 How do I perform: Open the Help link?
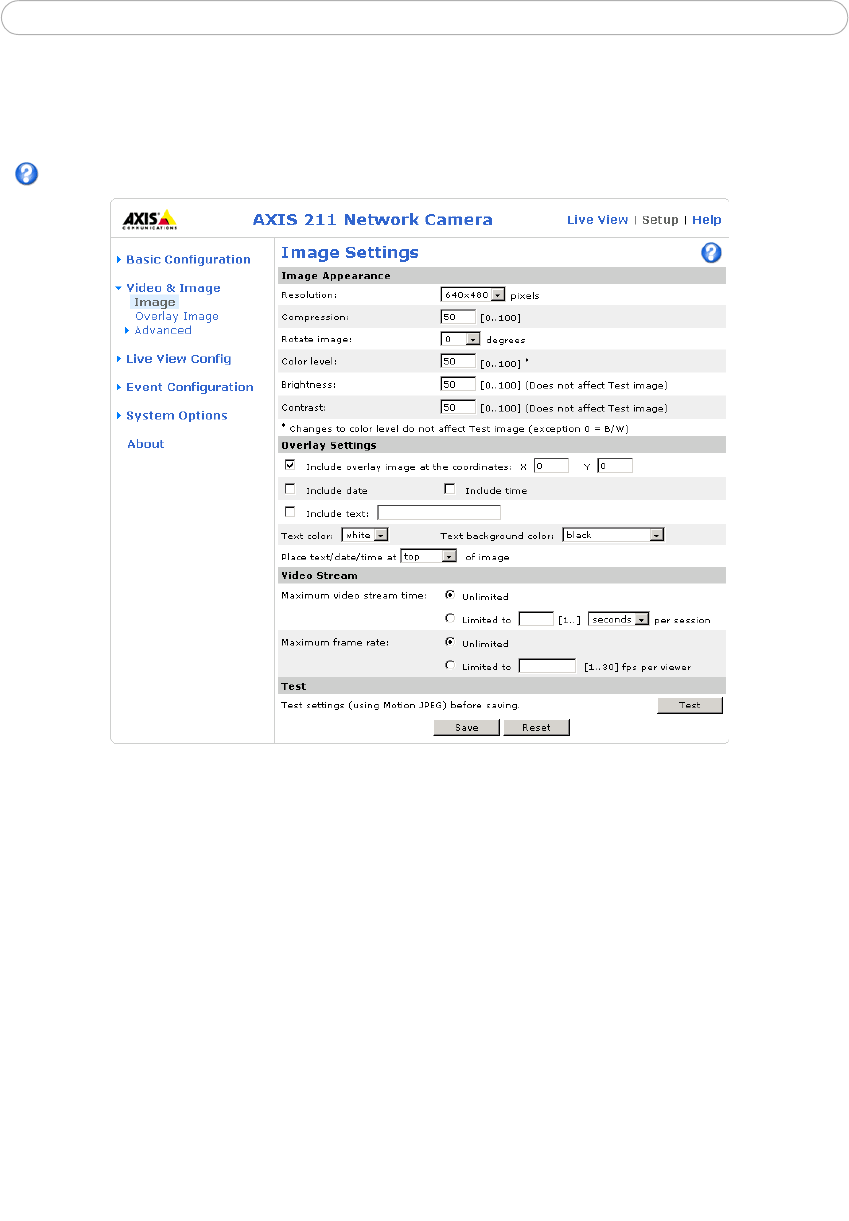tap(707, 220)
